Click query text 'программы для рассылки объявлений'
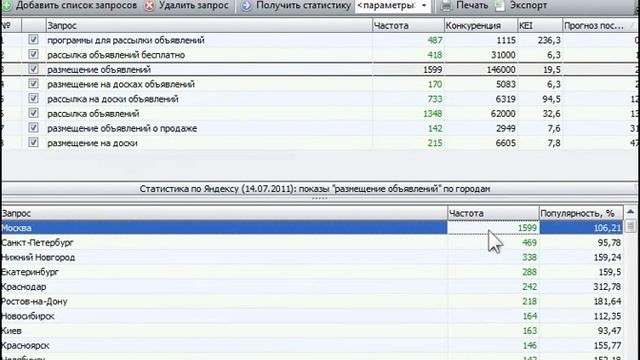Viewport: 640px width, 360px height. (x=126, y=40)
